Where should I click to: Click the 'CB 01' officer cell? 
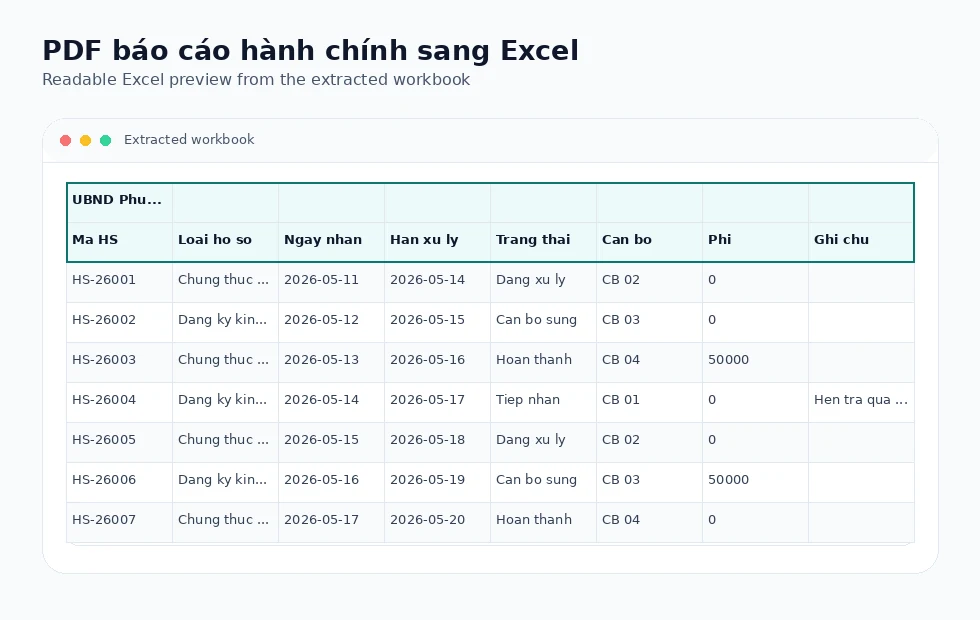(x=649, y=402)
